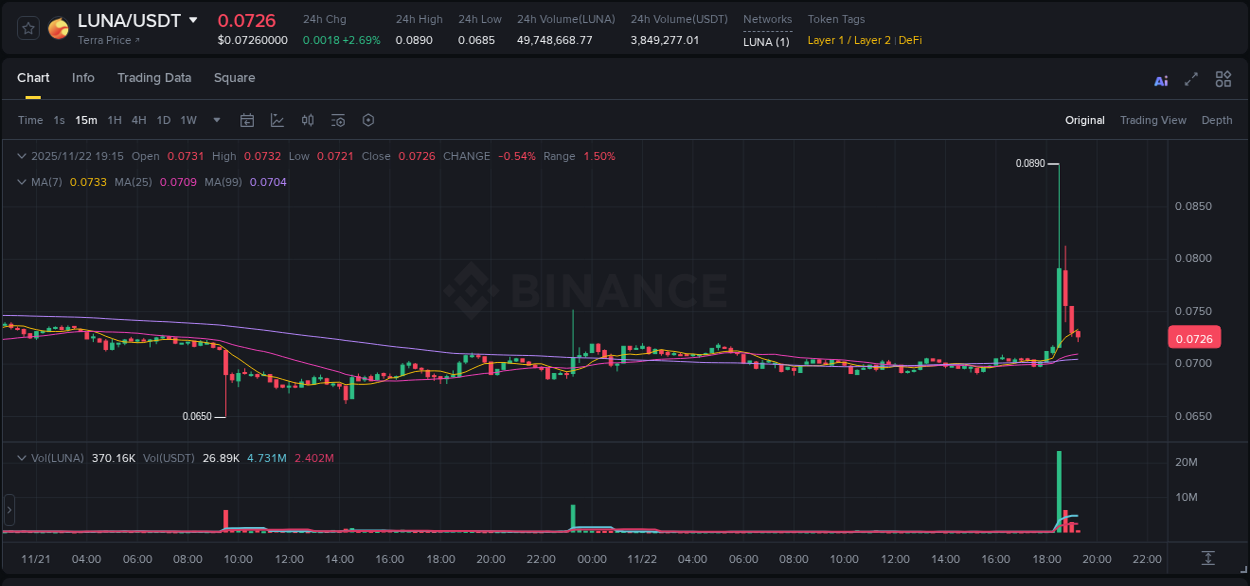Switch to the Trading Data tab
Image resolution: width=1250 pixels, height=586 pixels.
click(x=154, y=78)
